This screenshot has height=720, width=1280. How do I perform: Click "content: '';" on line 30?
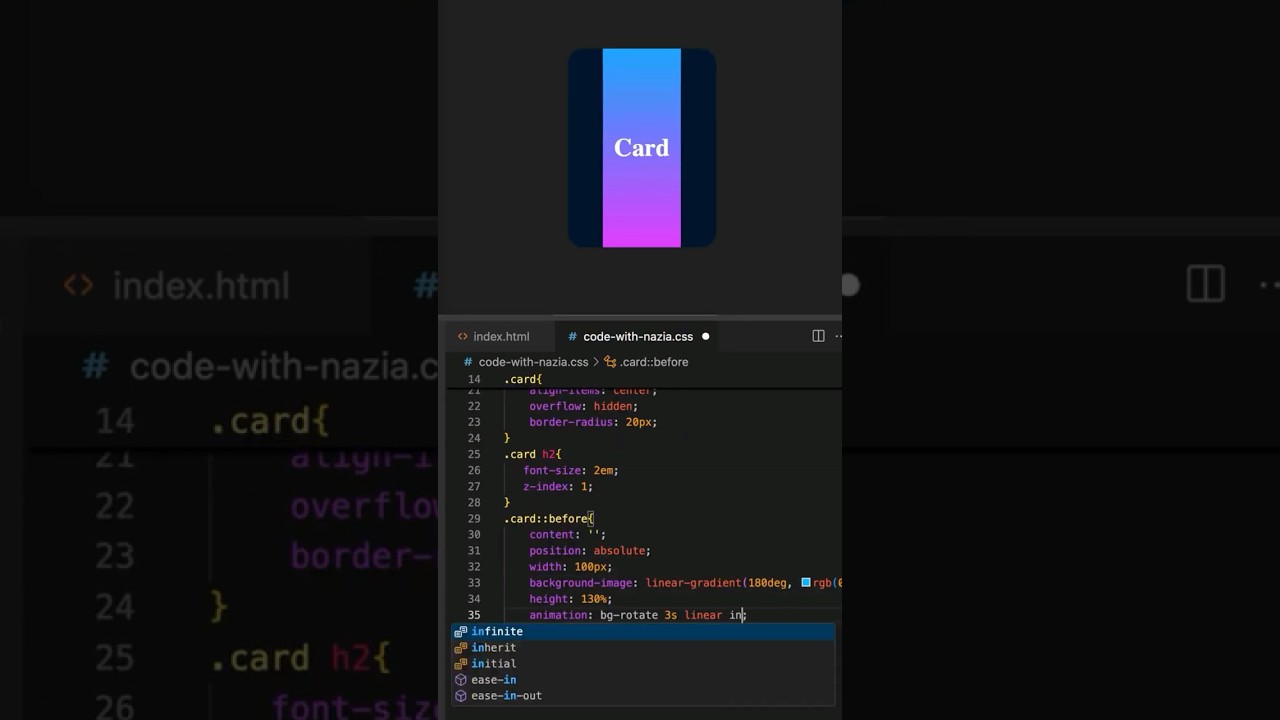click(567, 535)
